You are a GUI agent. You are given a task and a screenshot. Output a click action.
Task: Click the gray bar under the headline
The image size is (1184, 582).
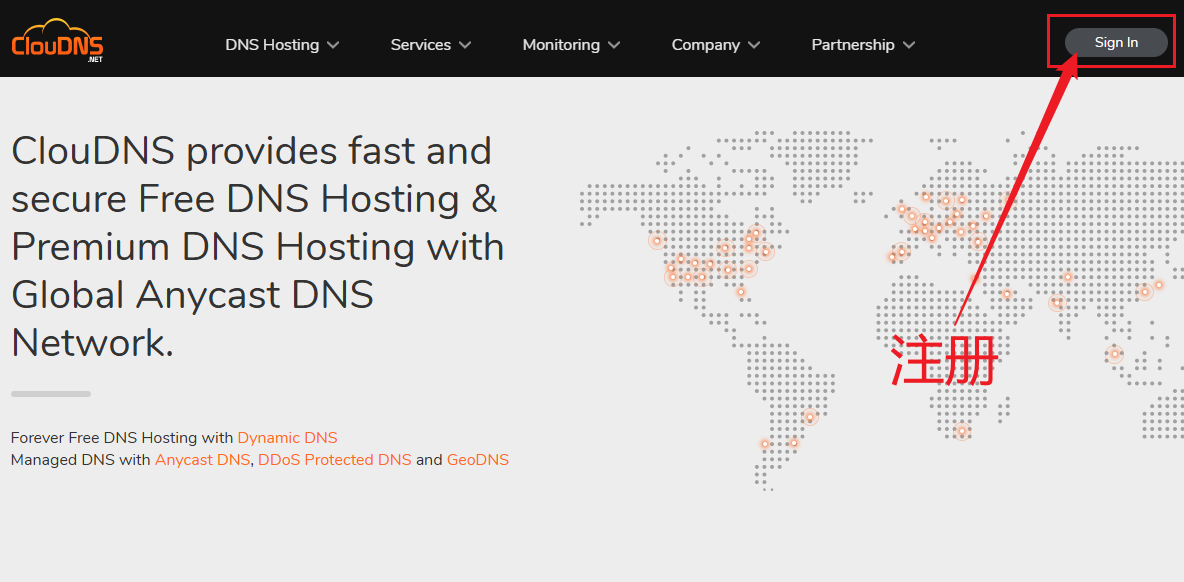51,394
